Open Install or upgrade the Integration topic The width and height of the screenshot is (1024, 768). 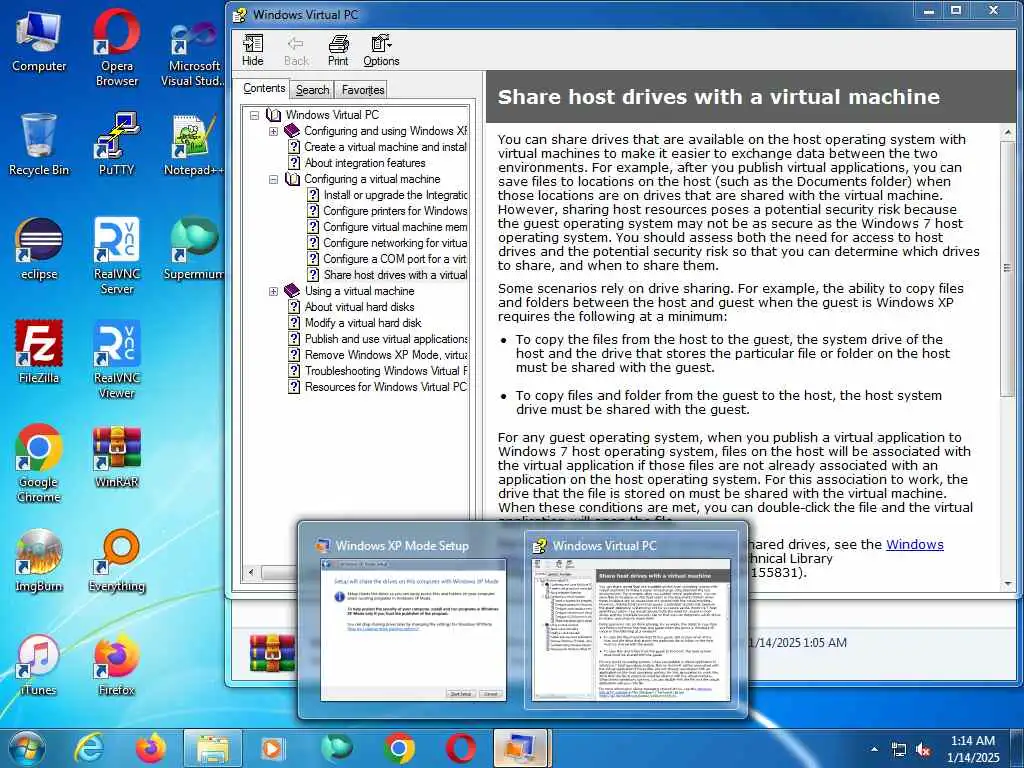click(x=387, y=195)
